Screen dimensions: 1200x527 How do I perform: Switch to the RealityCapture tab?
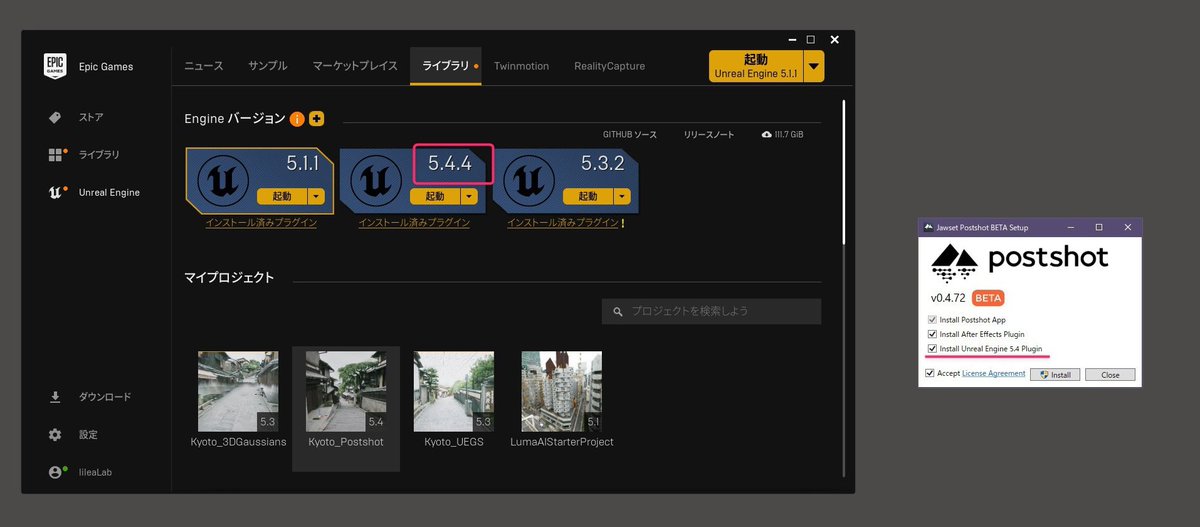coord(609,66)
